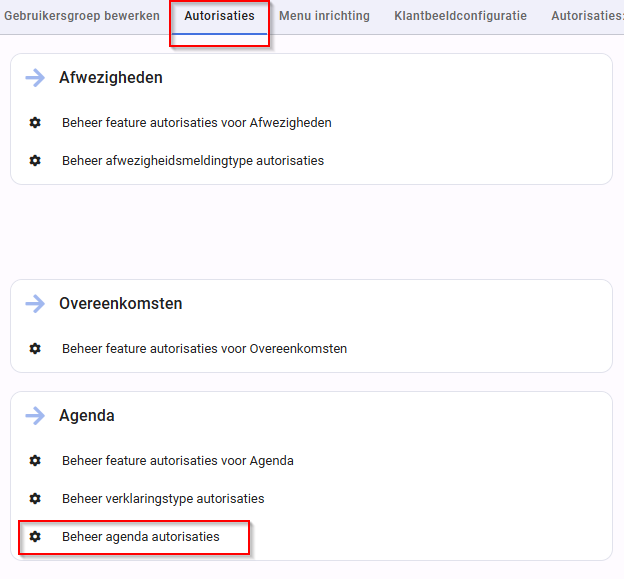
Task: Open Beheer feature autorisaties voor Agenda
Action: tap(178, 461)
